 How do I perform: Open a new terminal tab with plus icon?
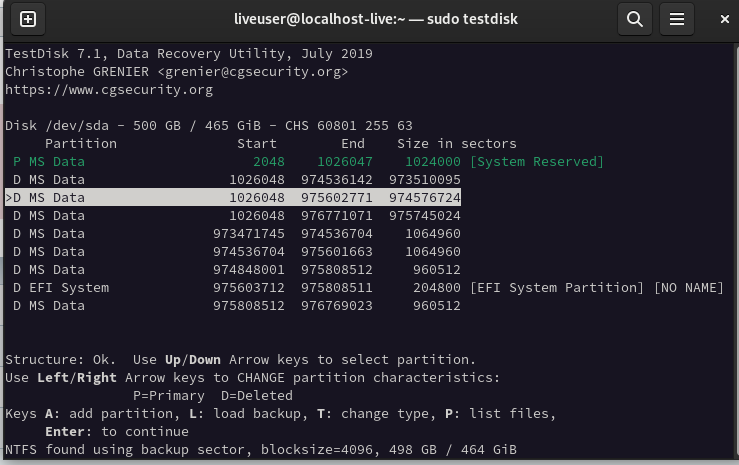[28, 19]
